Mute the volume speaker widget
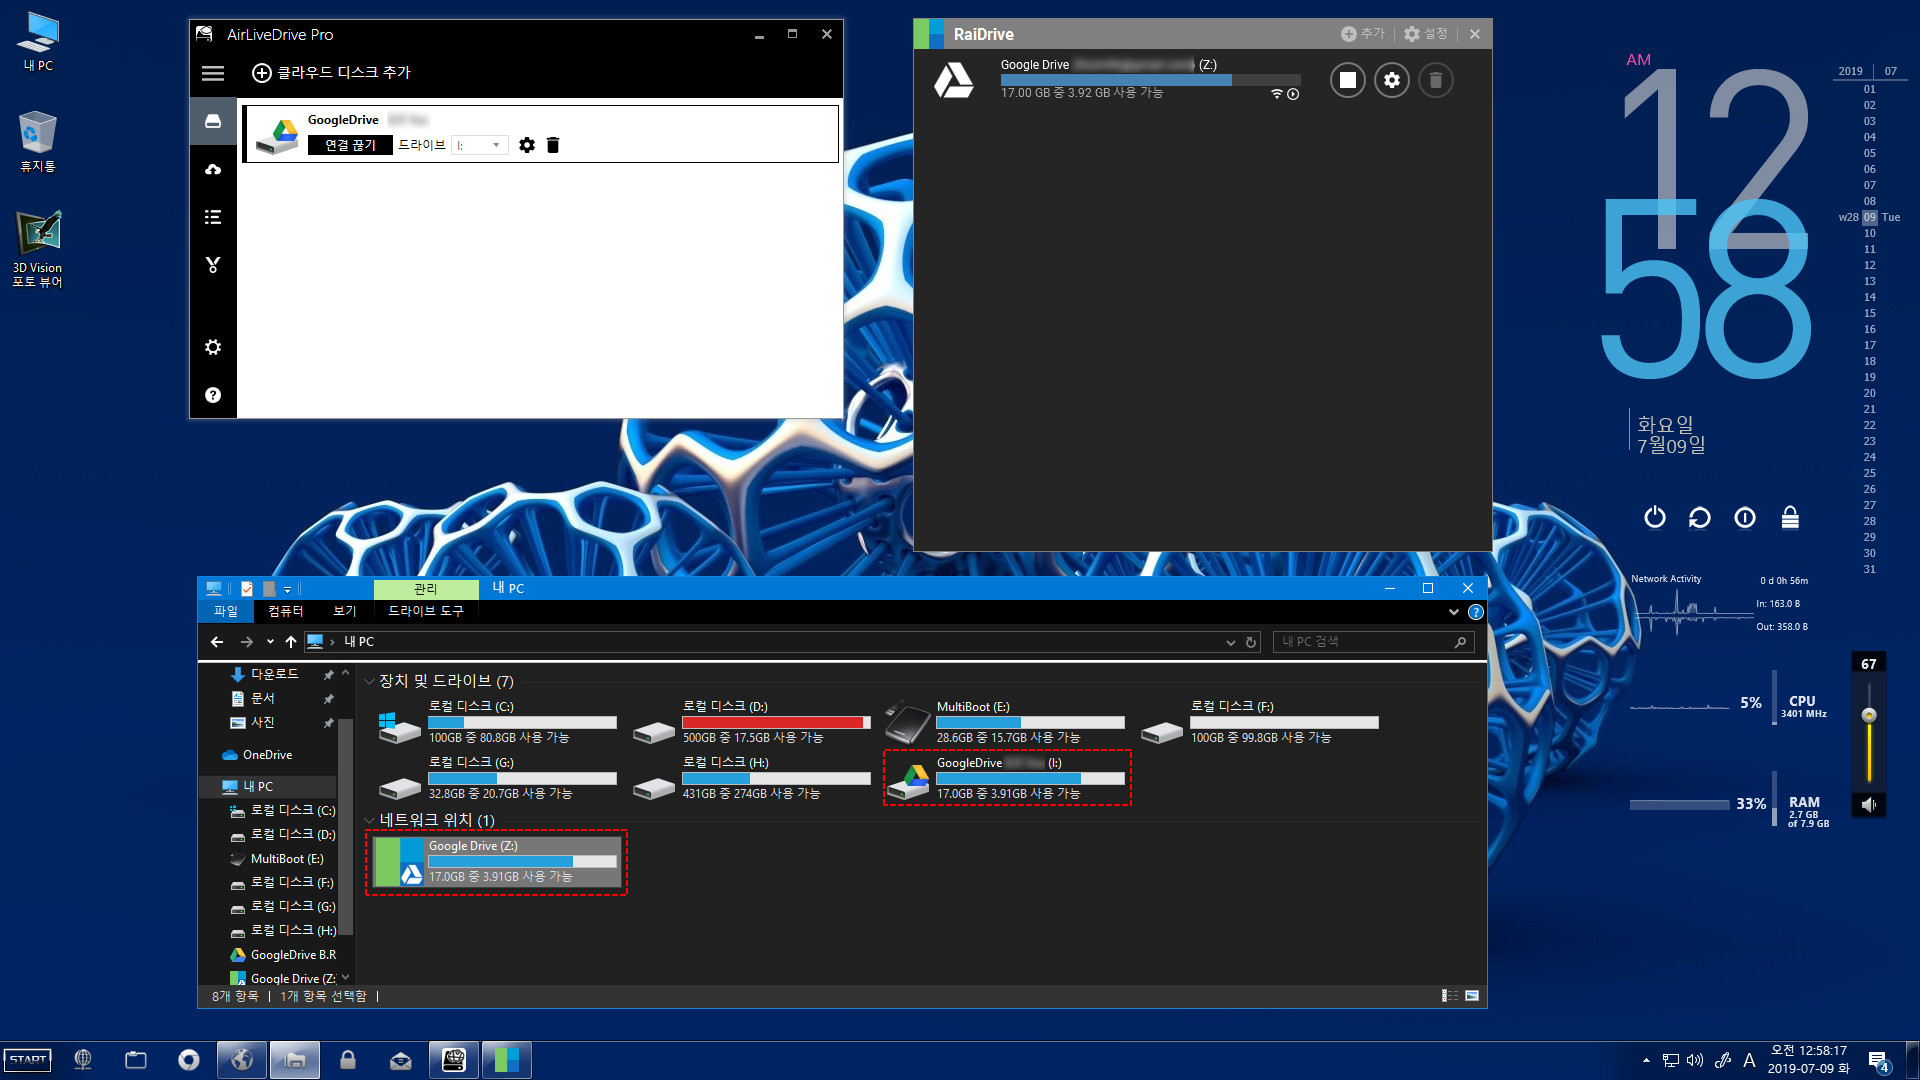 1868,805
